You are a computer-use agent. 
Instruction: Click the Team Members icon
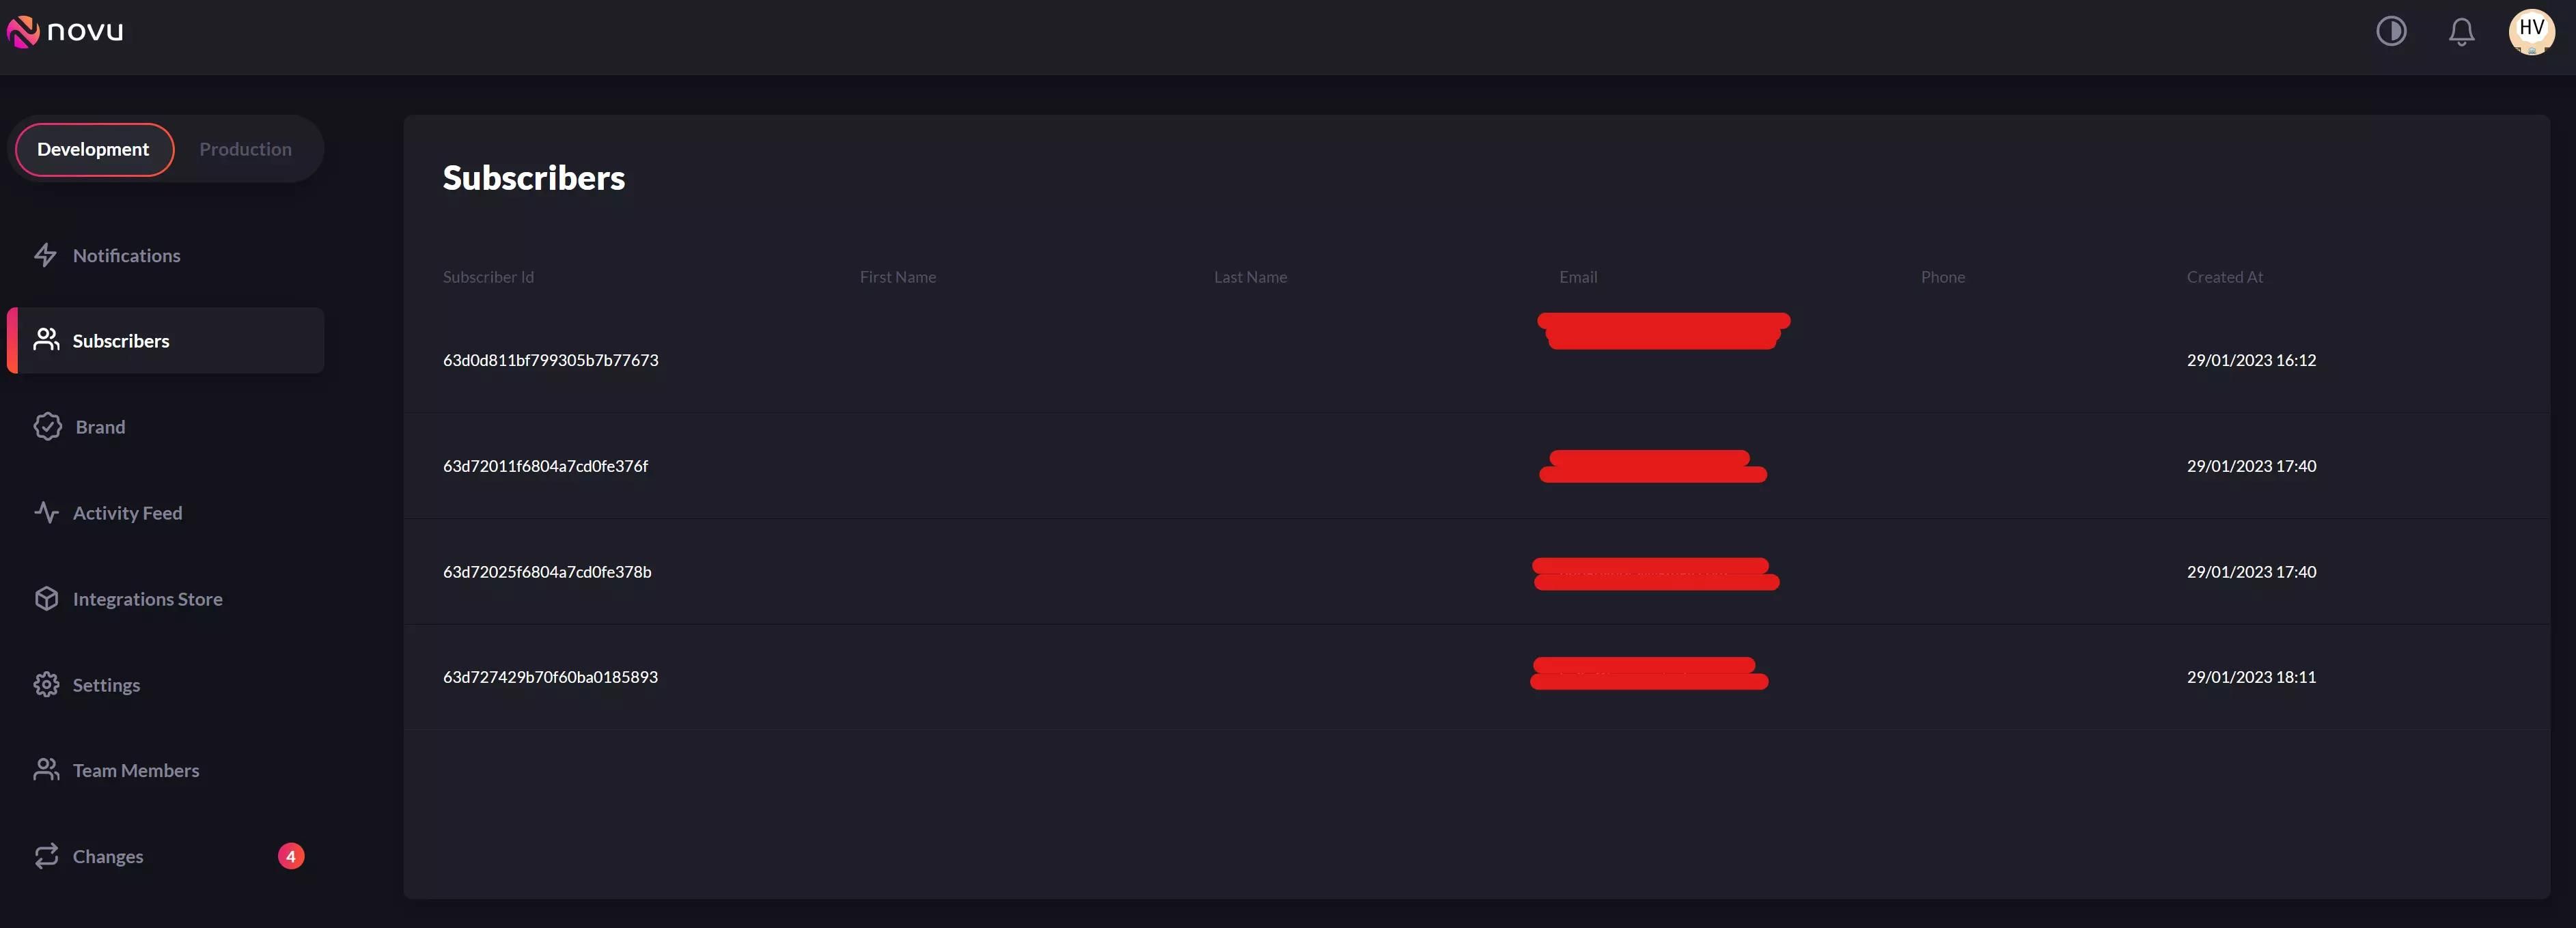[46, 770]
